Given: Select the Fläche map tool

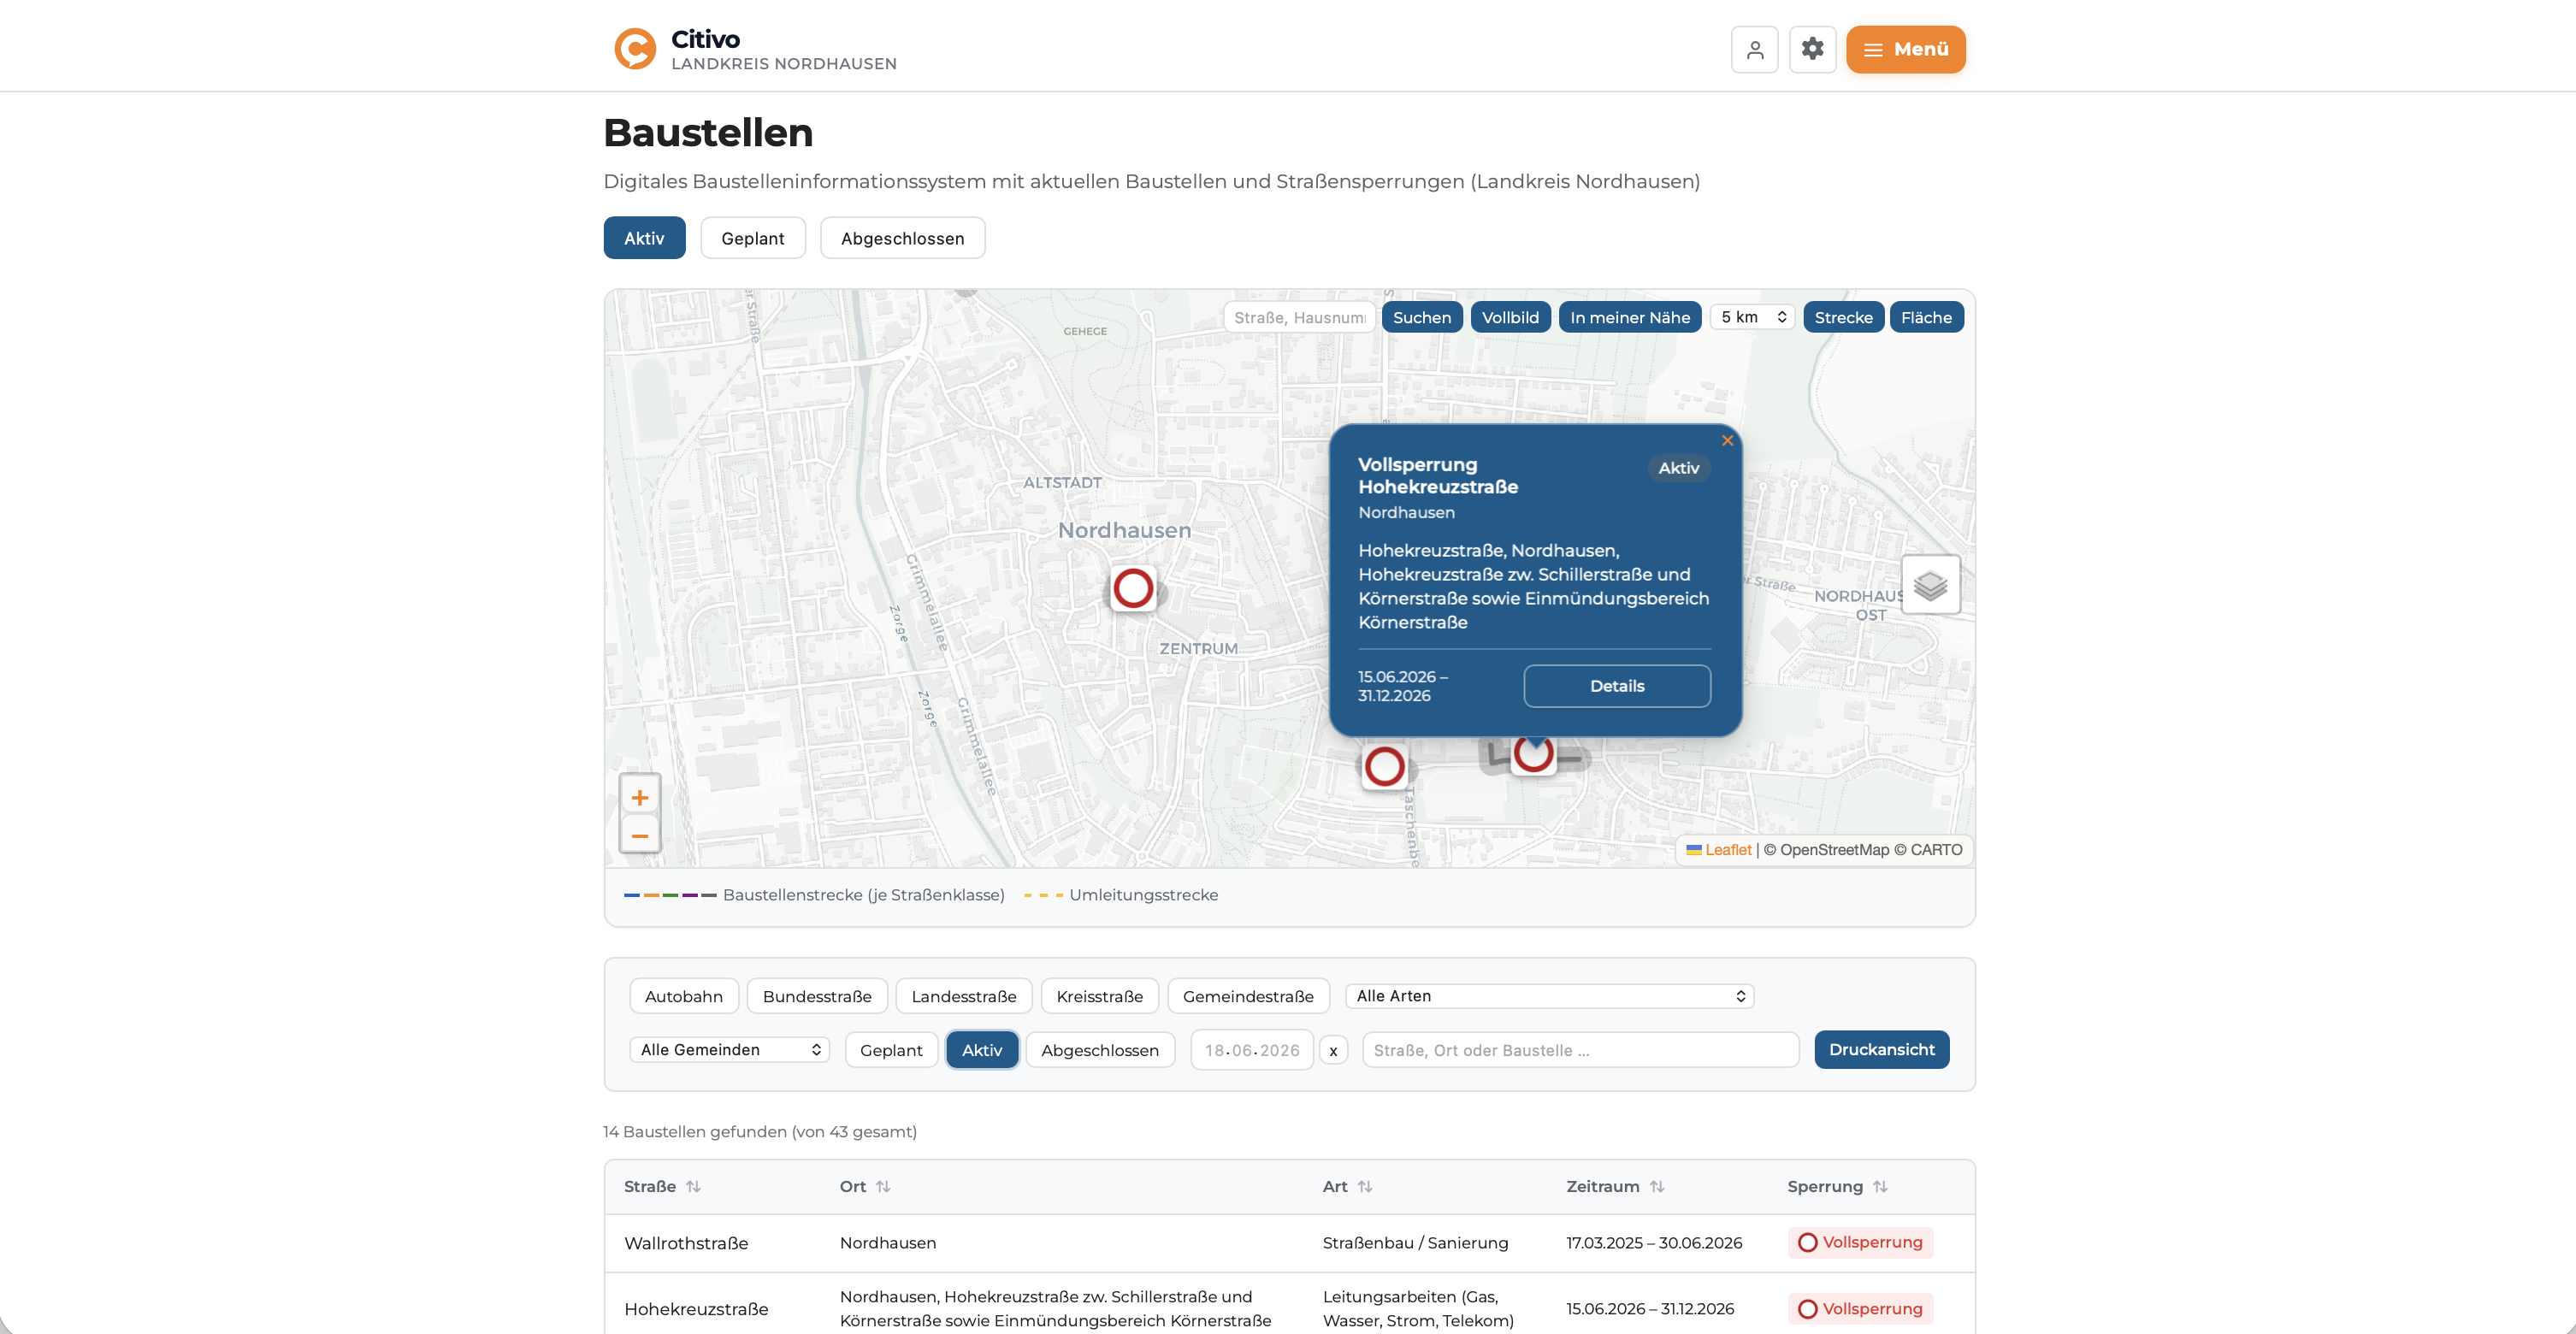Looking at the screenshot, I should point(1926,317).
